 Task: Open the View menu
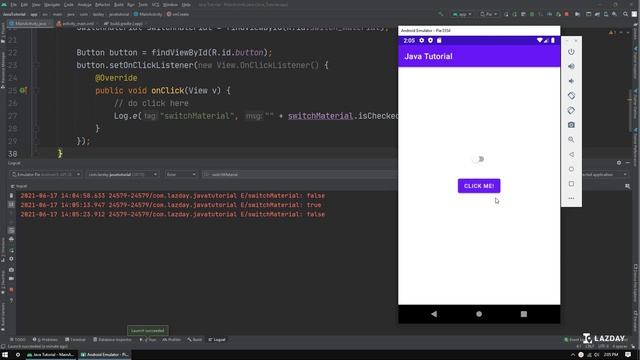coord(36,5)
